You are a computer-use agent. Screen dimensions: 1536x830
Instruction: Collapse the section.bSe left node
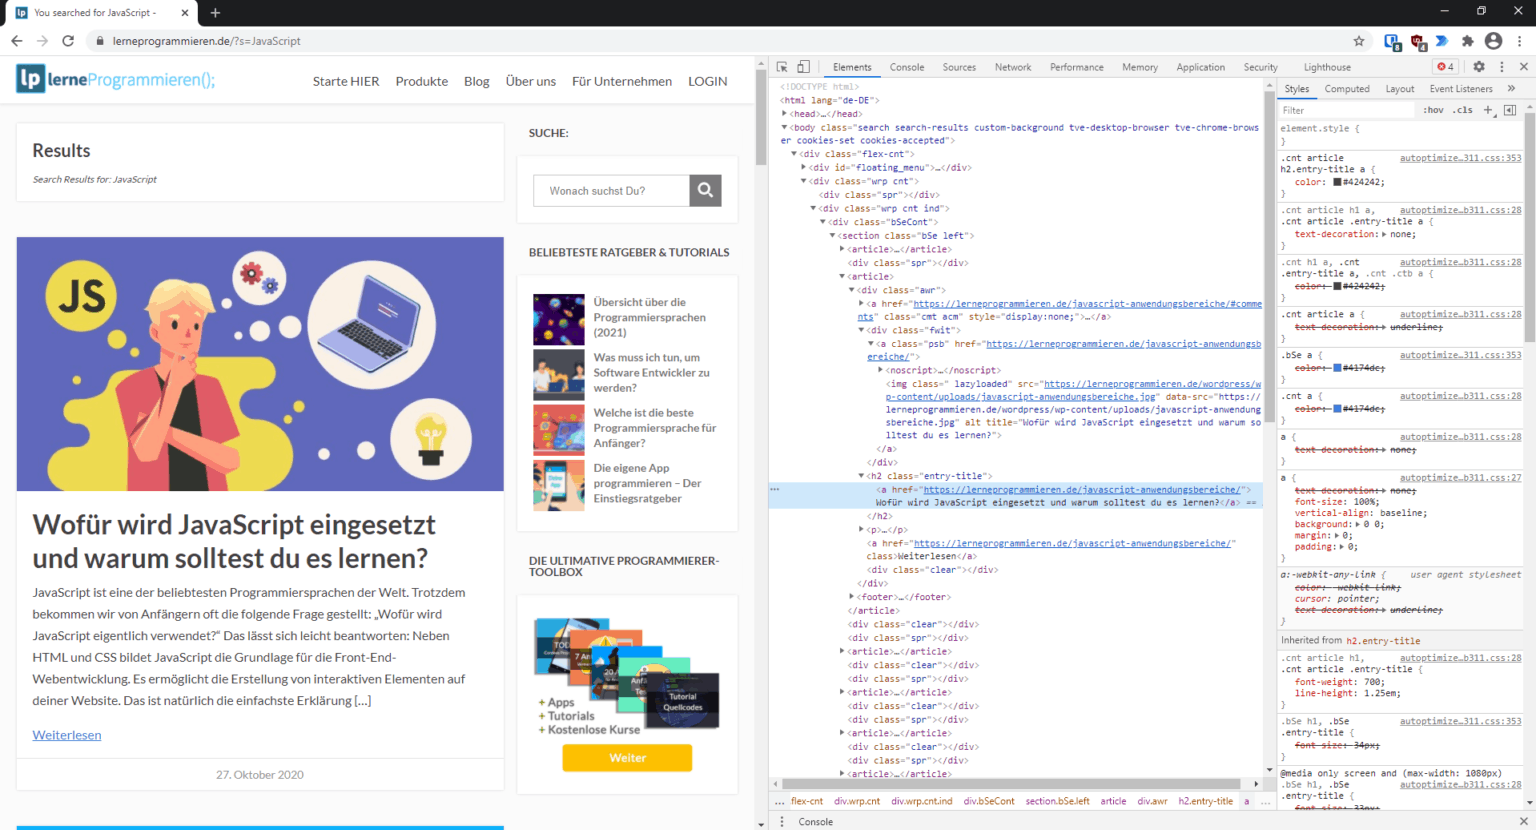(833, 235)
